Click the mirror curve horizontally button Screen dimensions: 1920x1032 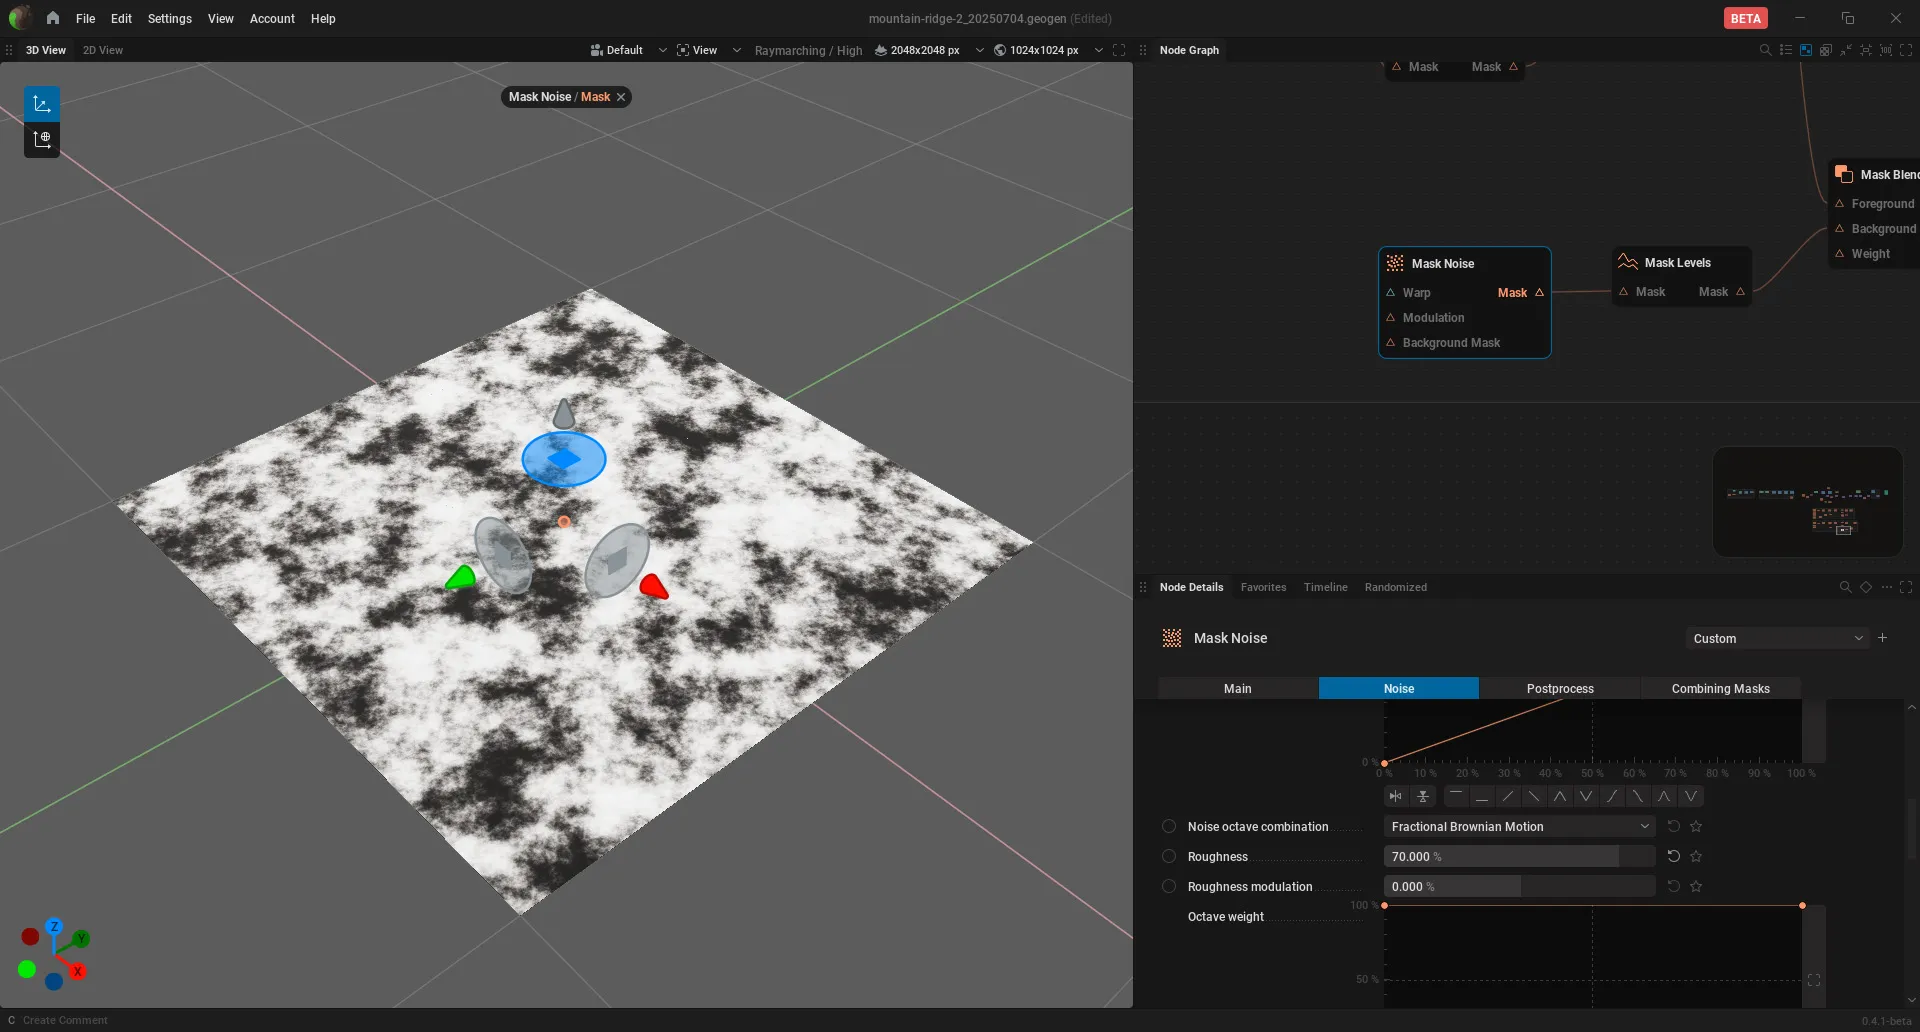[1396, 797]
